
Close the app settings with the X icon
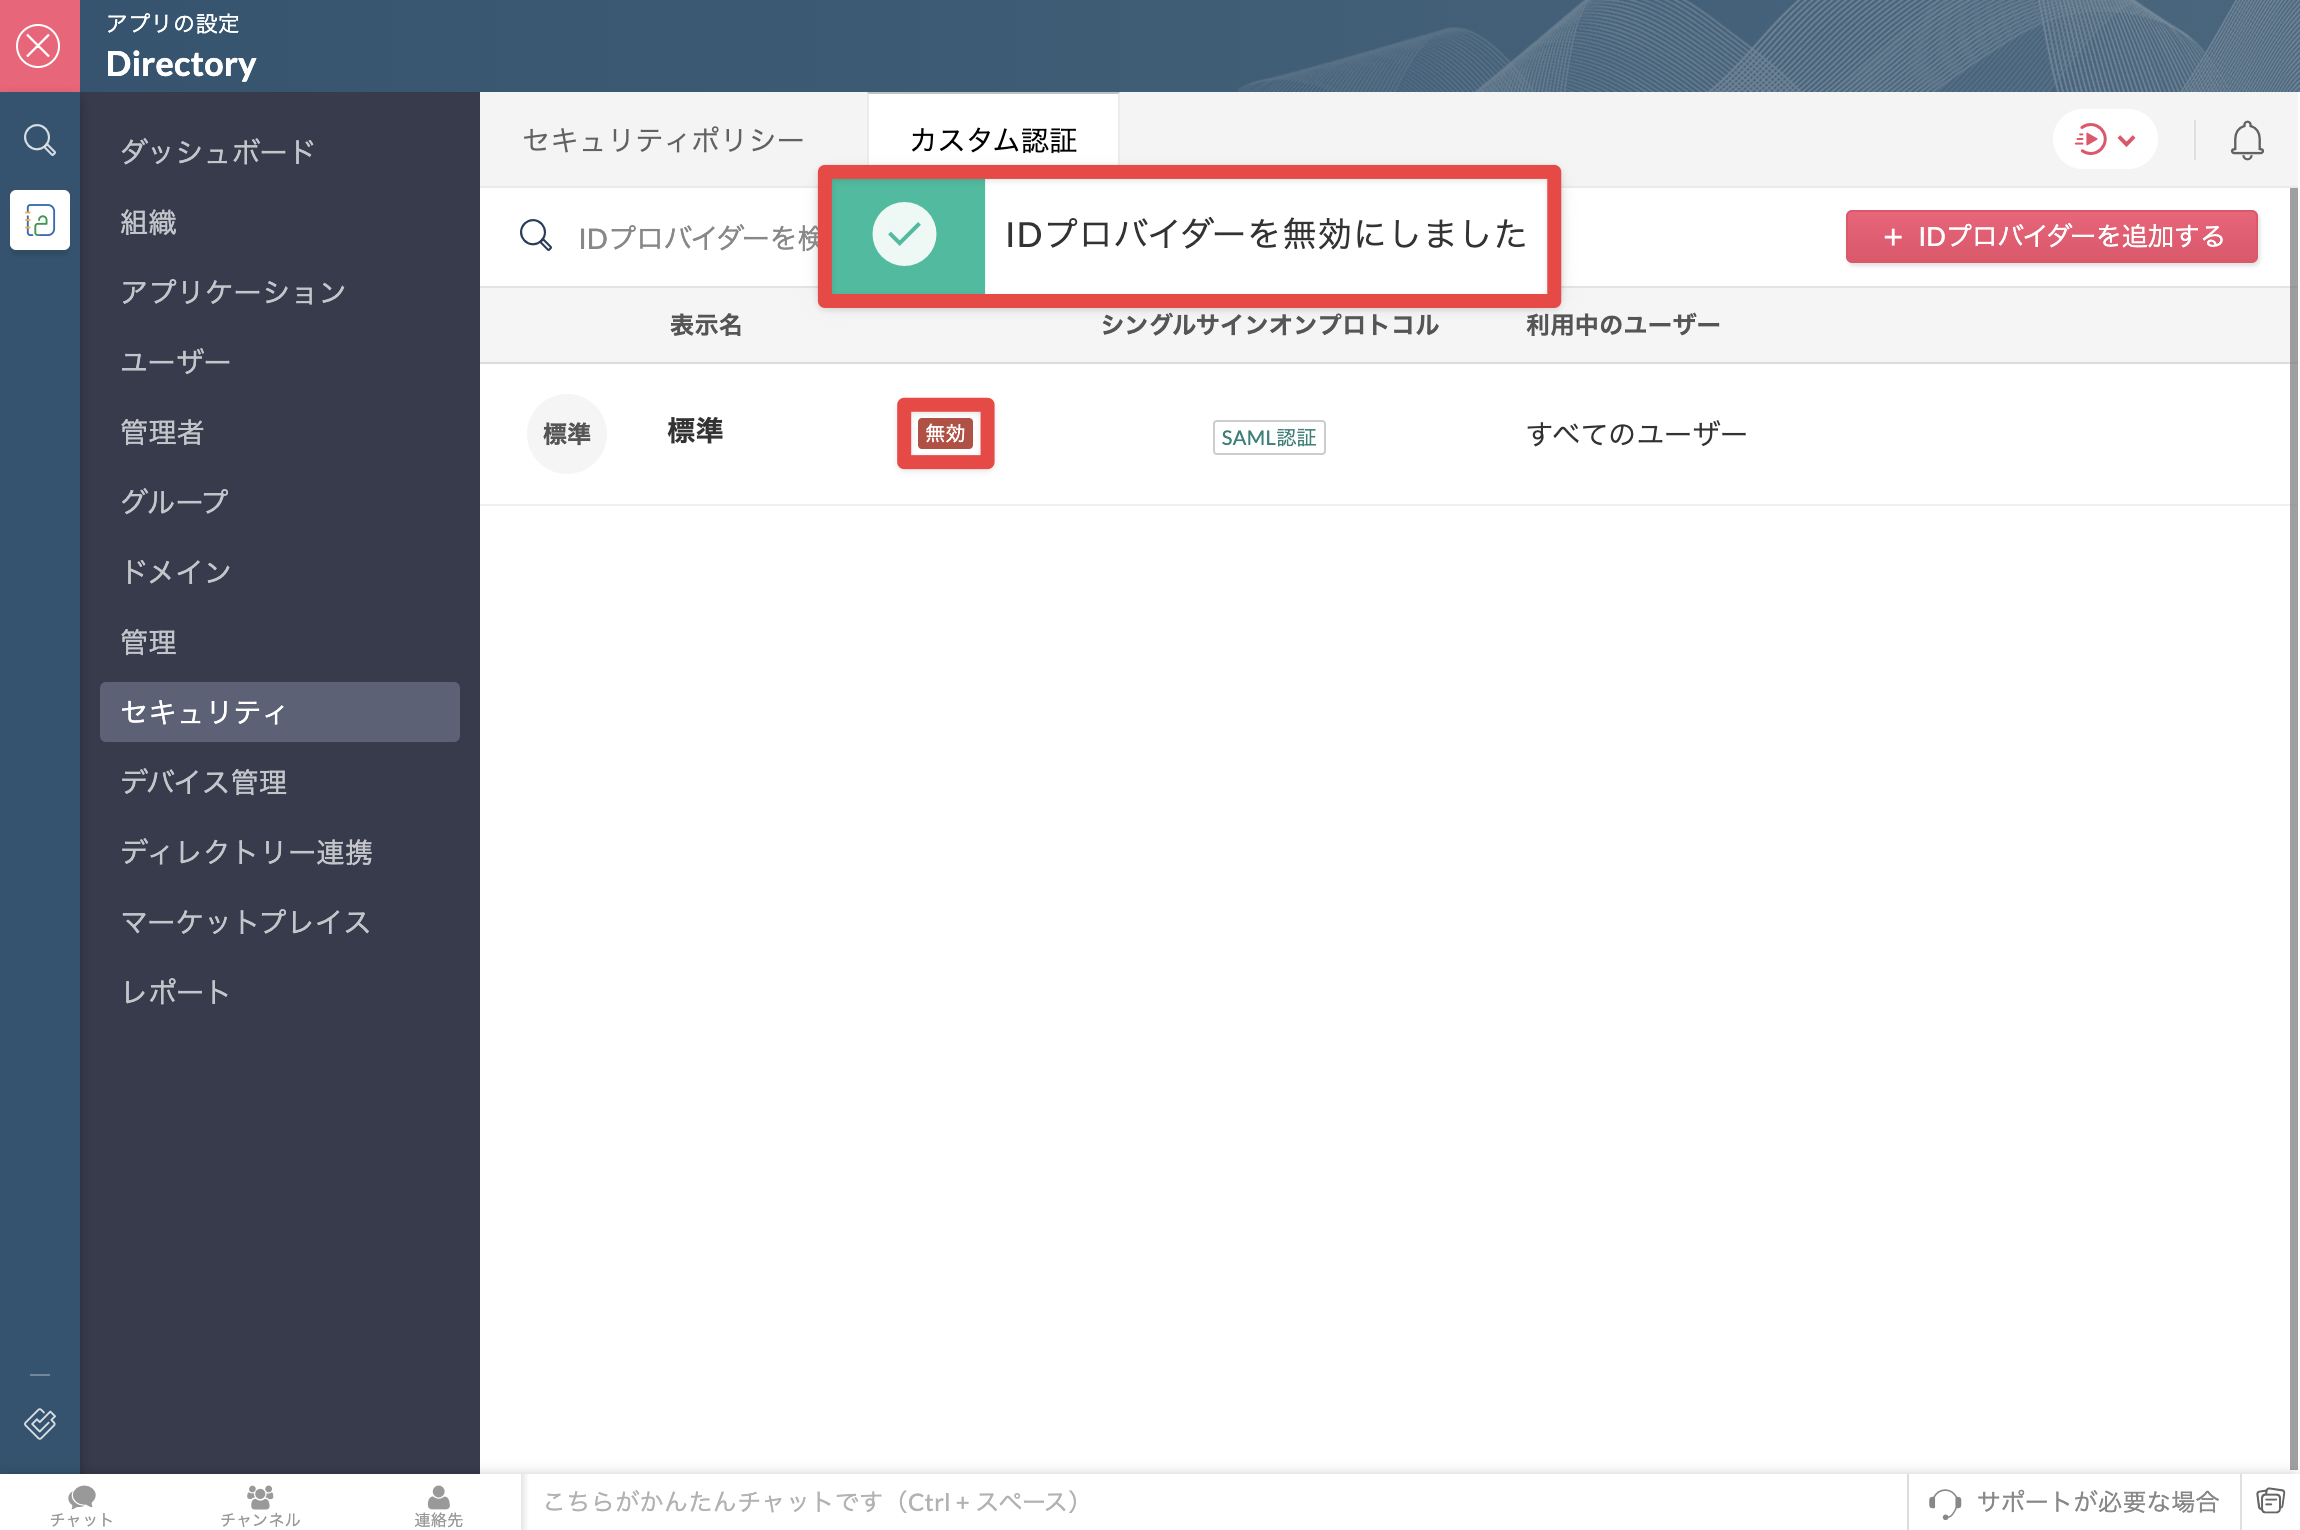pyautogui.click(x=39, y=46)
